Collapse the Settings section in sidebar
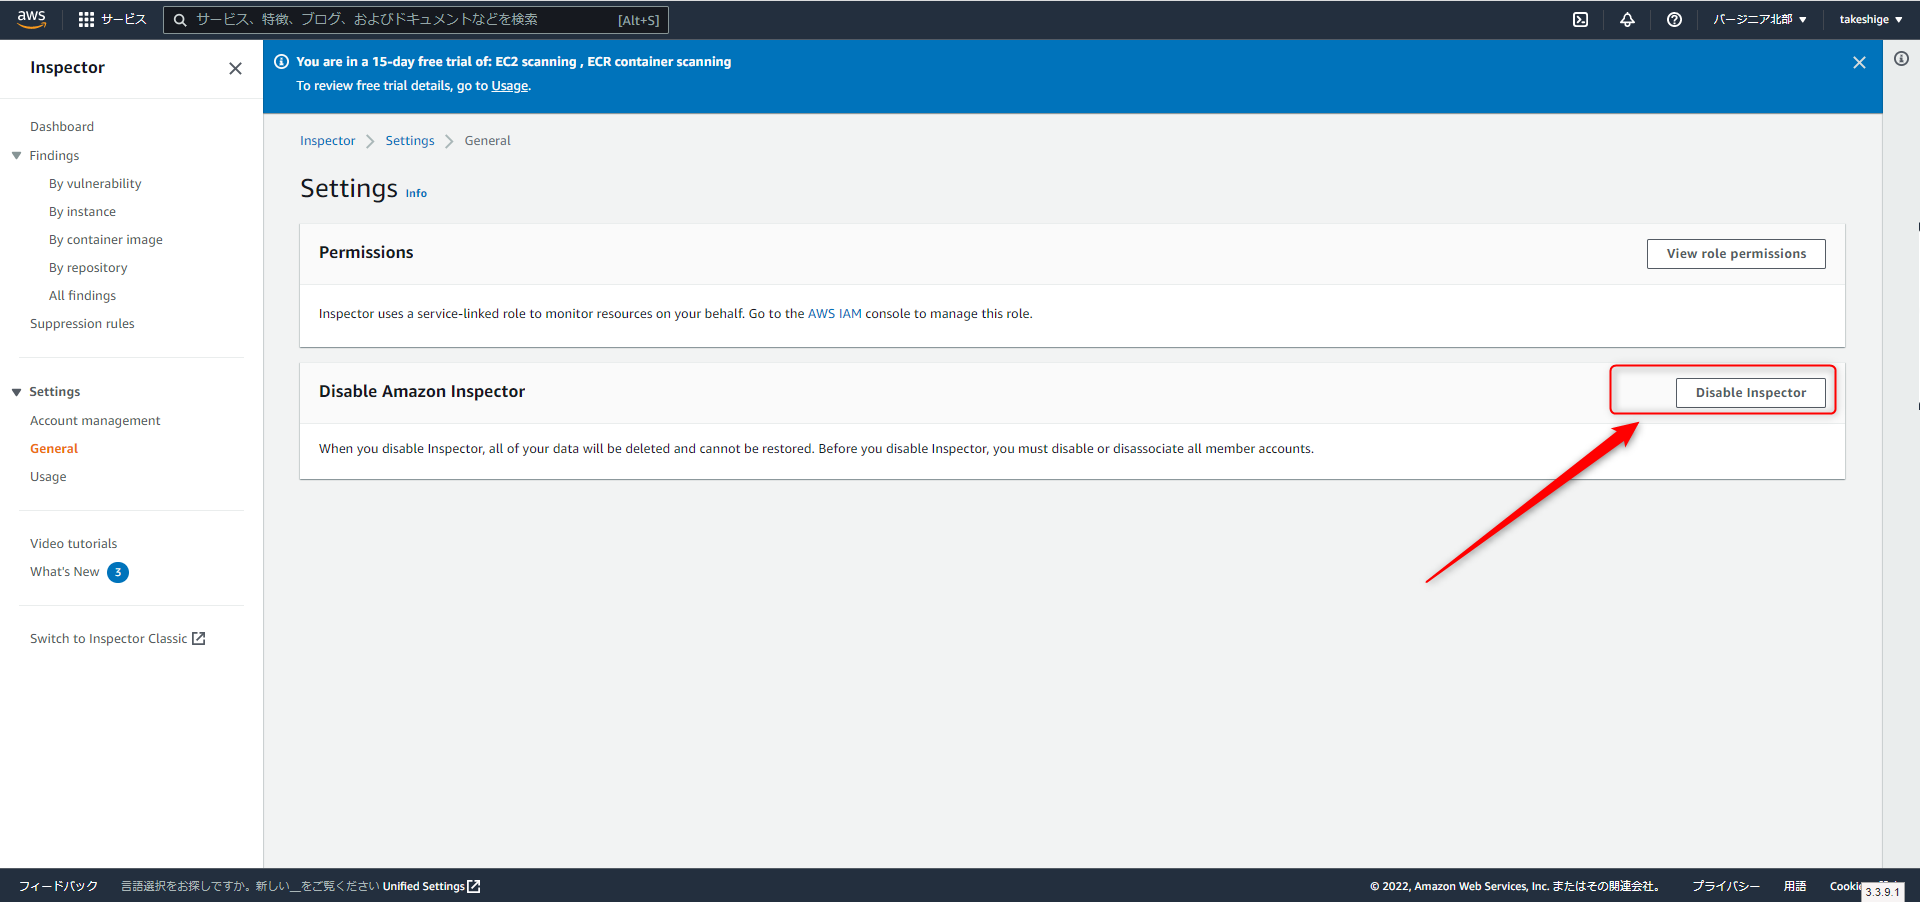The image size is (1920, 902). pyautogui.click(x=17, y=392)
